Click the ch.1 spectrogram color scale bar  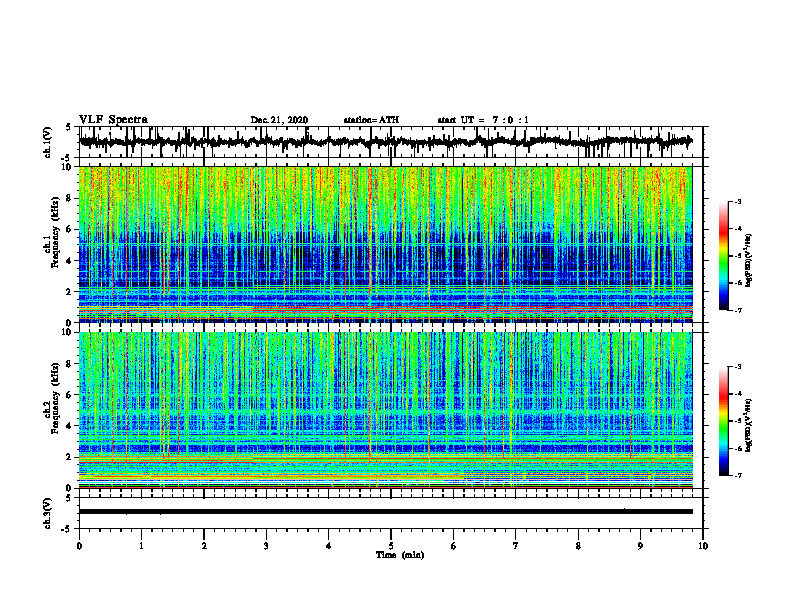(x=724, y=256)
